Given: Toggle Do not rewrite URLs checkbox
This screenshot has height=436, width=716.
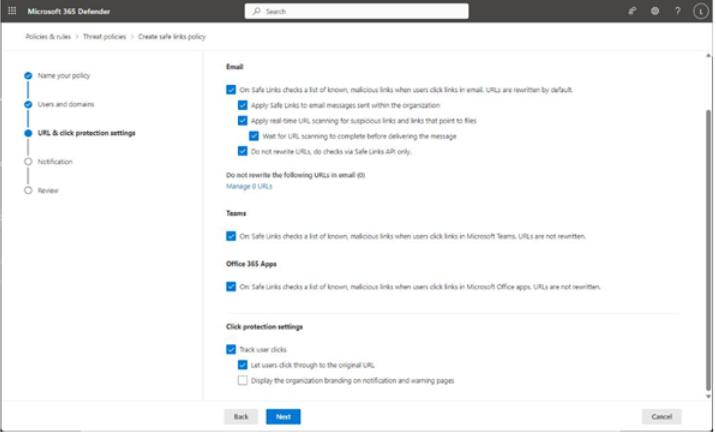Looking at the screenshot, I should click(242, 151).
